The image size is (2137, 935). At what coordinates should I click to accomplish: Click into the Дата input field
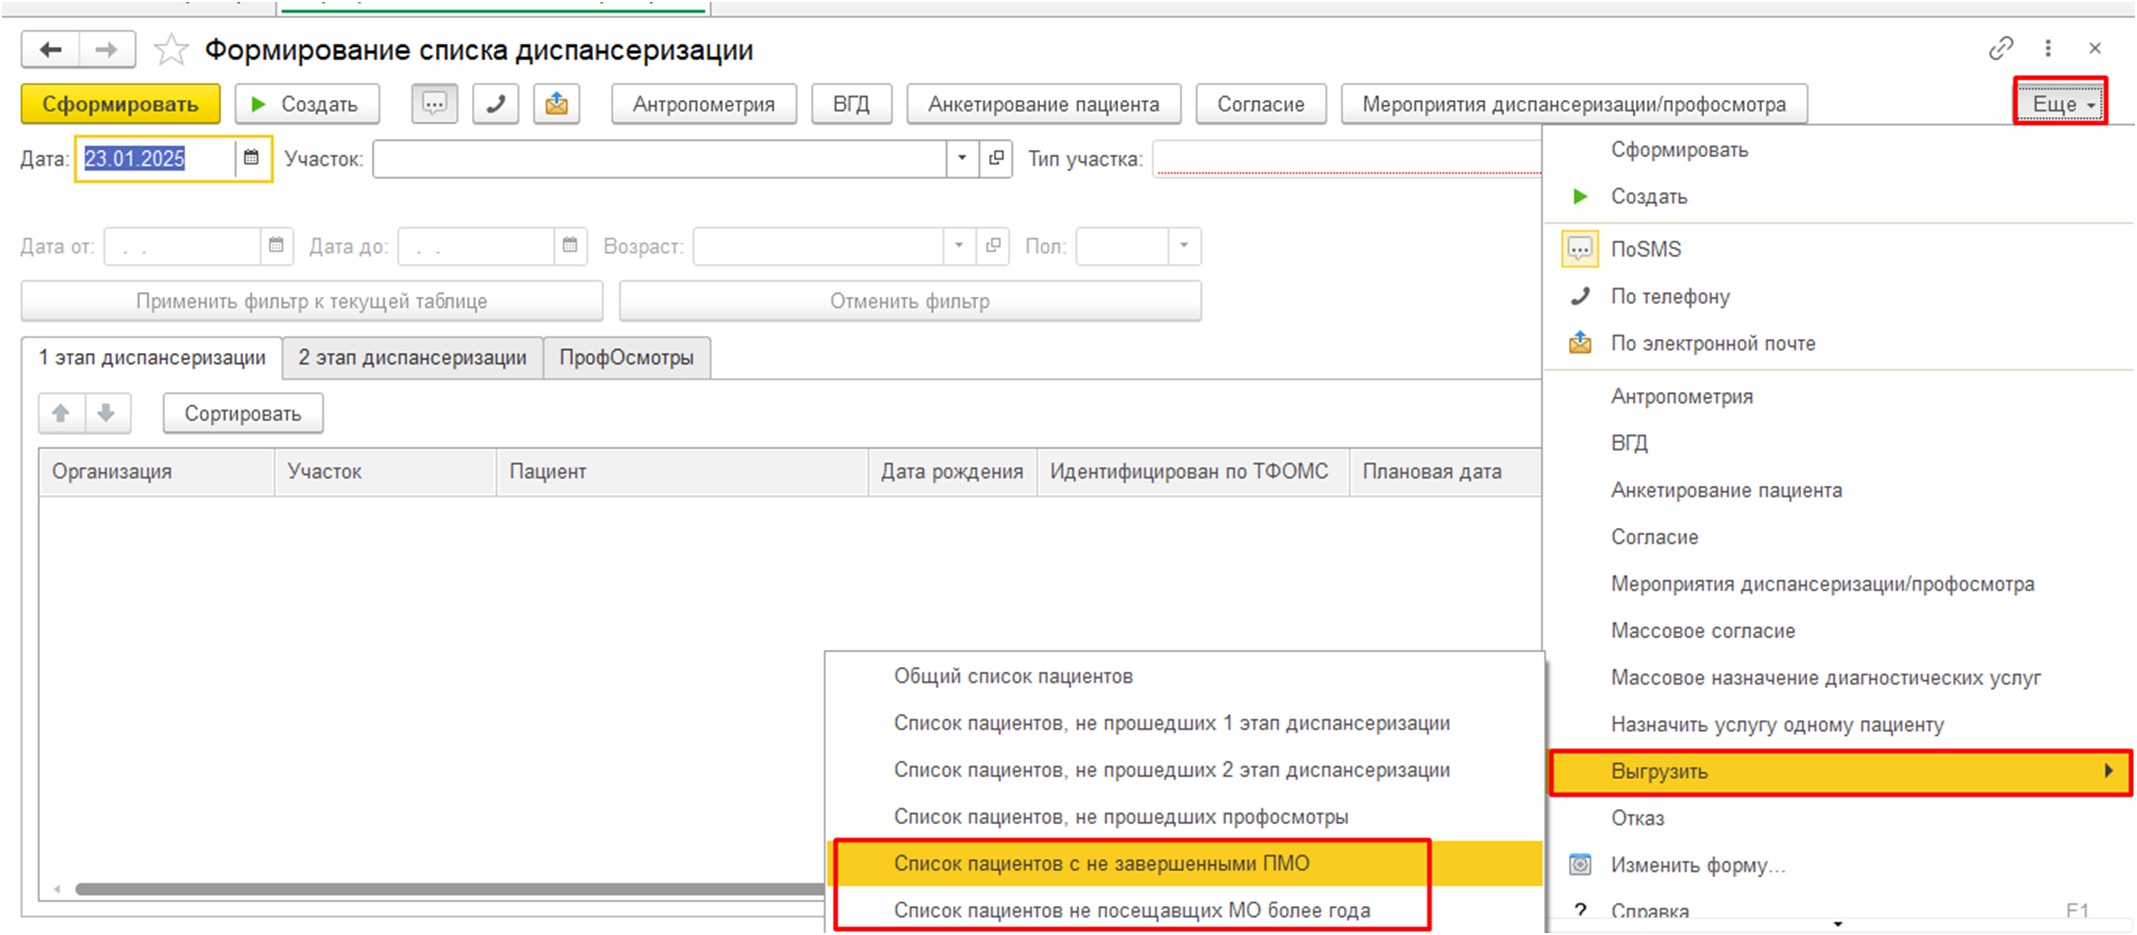pos(155,159)
